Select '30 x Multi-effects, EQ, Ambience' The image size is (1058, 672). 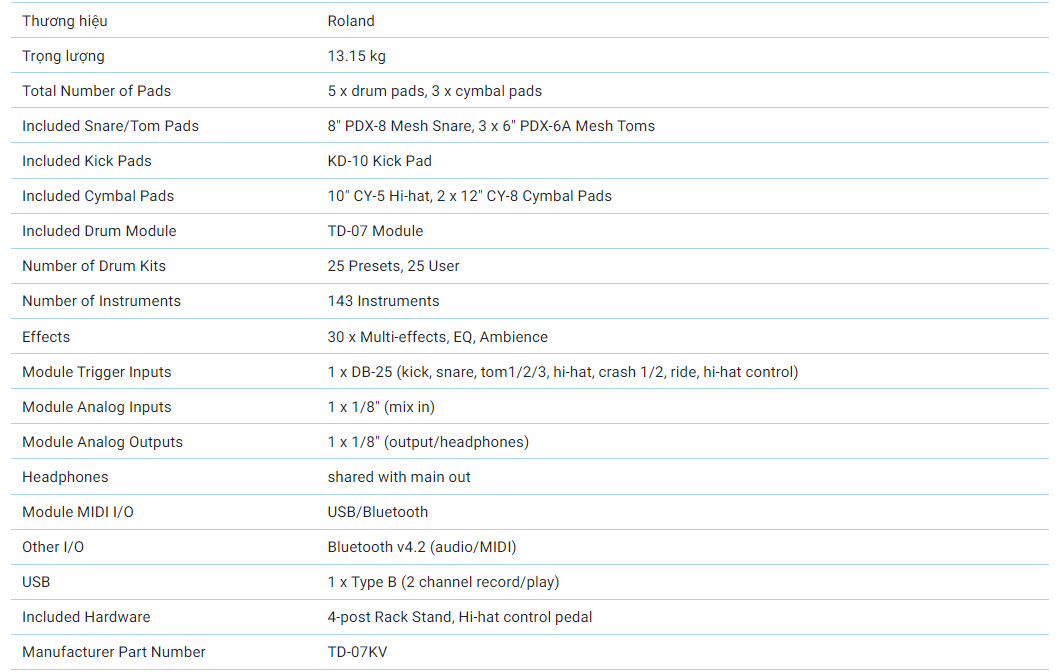(x=438, y=337)
